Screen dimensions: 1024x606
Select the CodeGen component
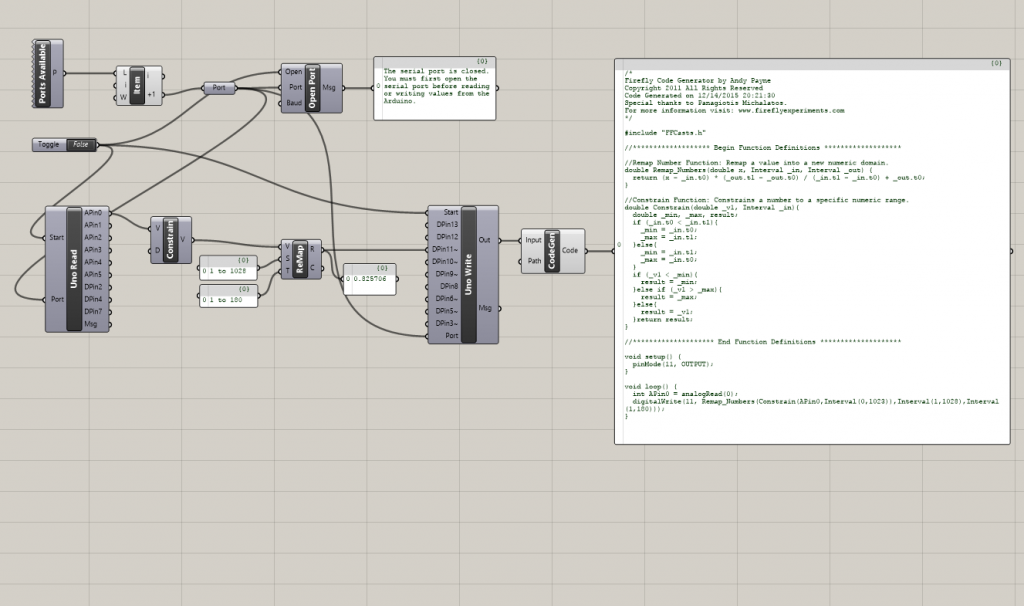552,250
